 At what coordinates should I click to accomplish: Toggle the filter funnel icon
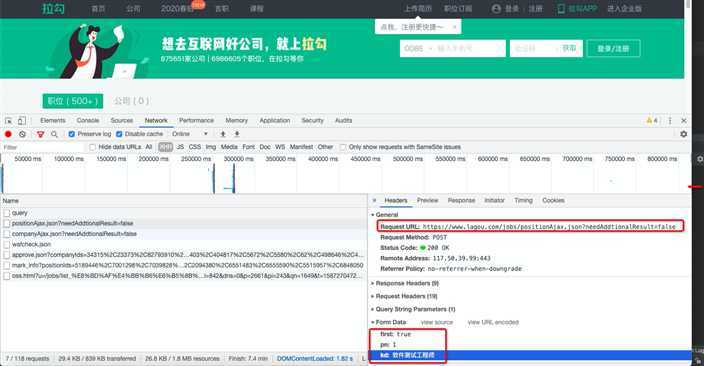coord(41,134)
